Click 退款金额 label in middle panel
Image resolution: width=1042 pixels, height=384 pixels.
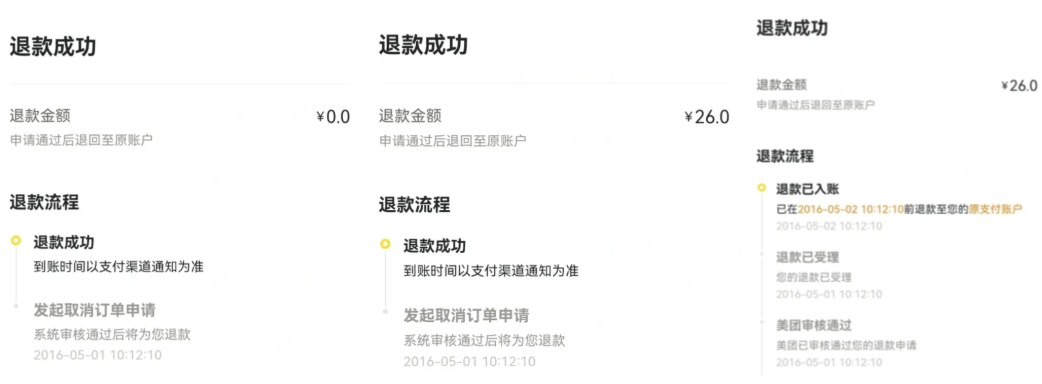pos(410,116)
